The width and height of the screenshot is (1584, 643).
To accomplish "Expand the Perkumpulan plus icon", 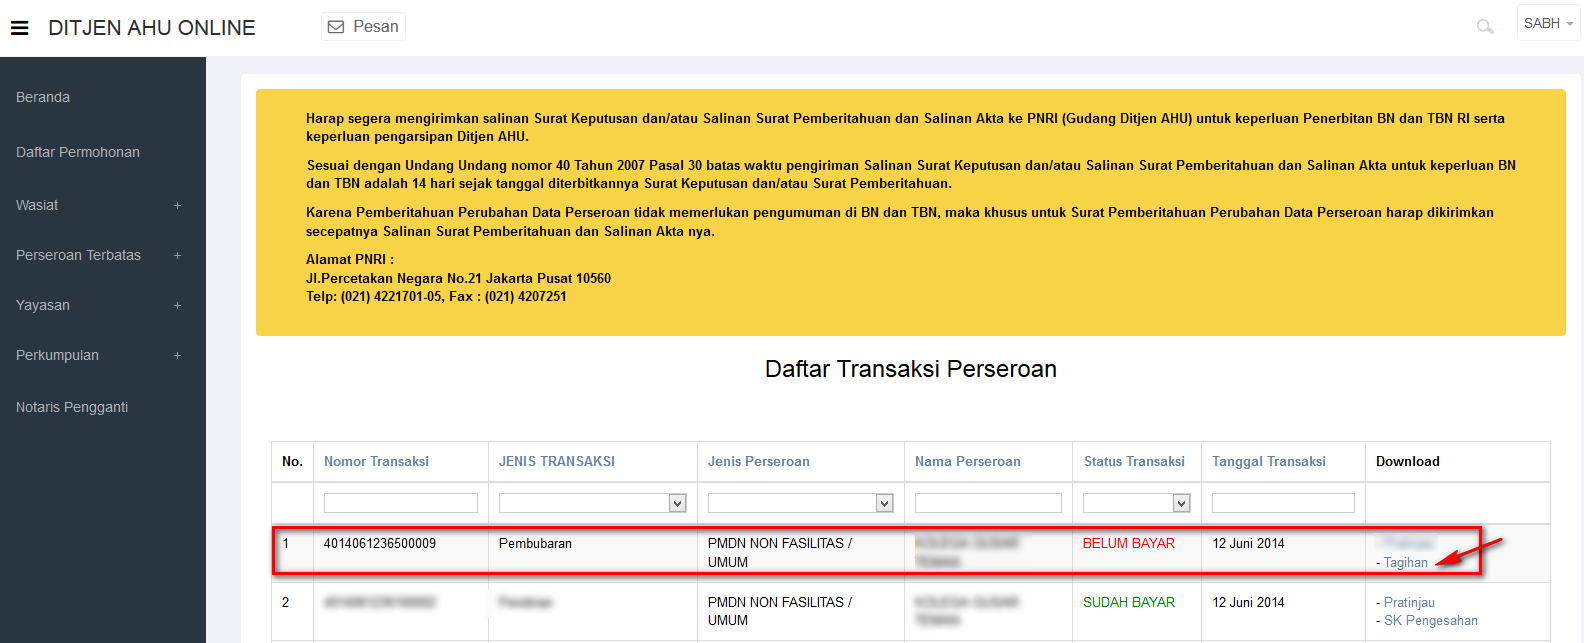I will point(177,355).
